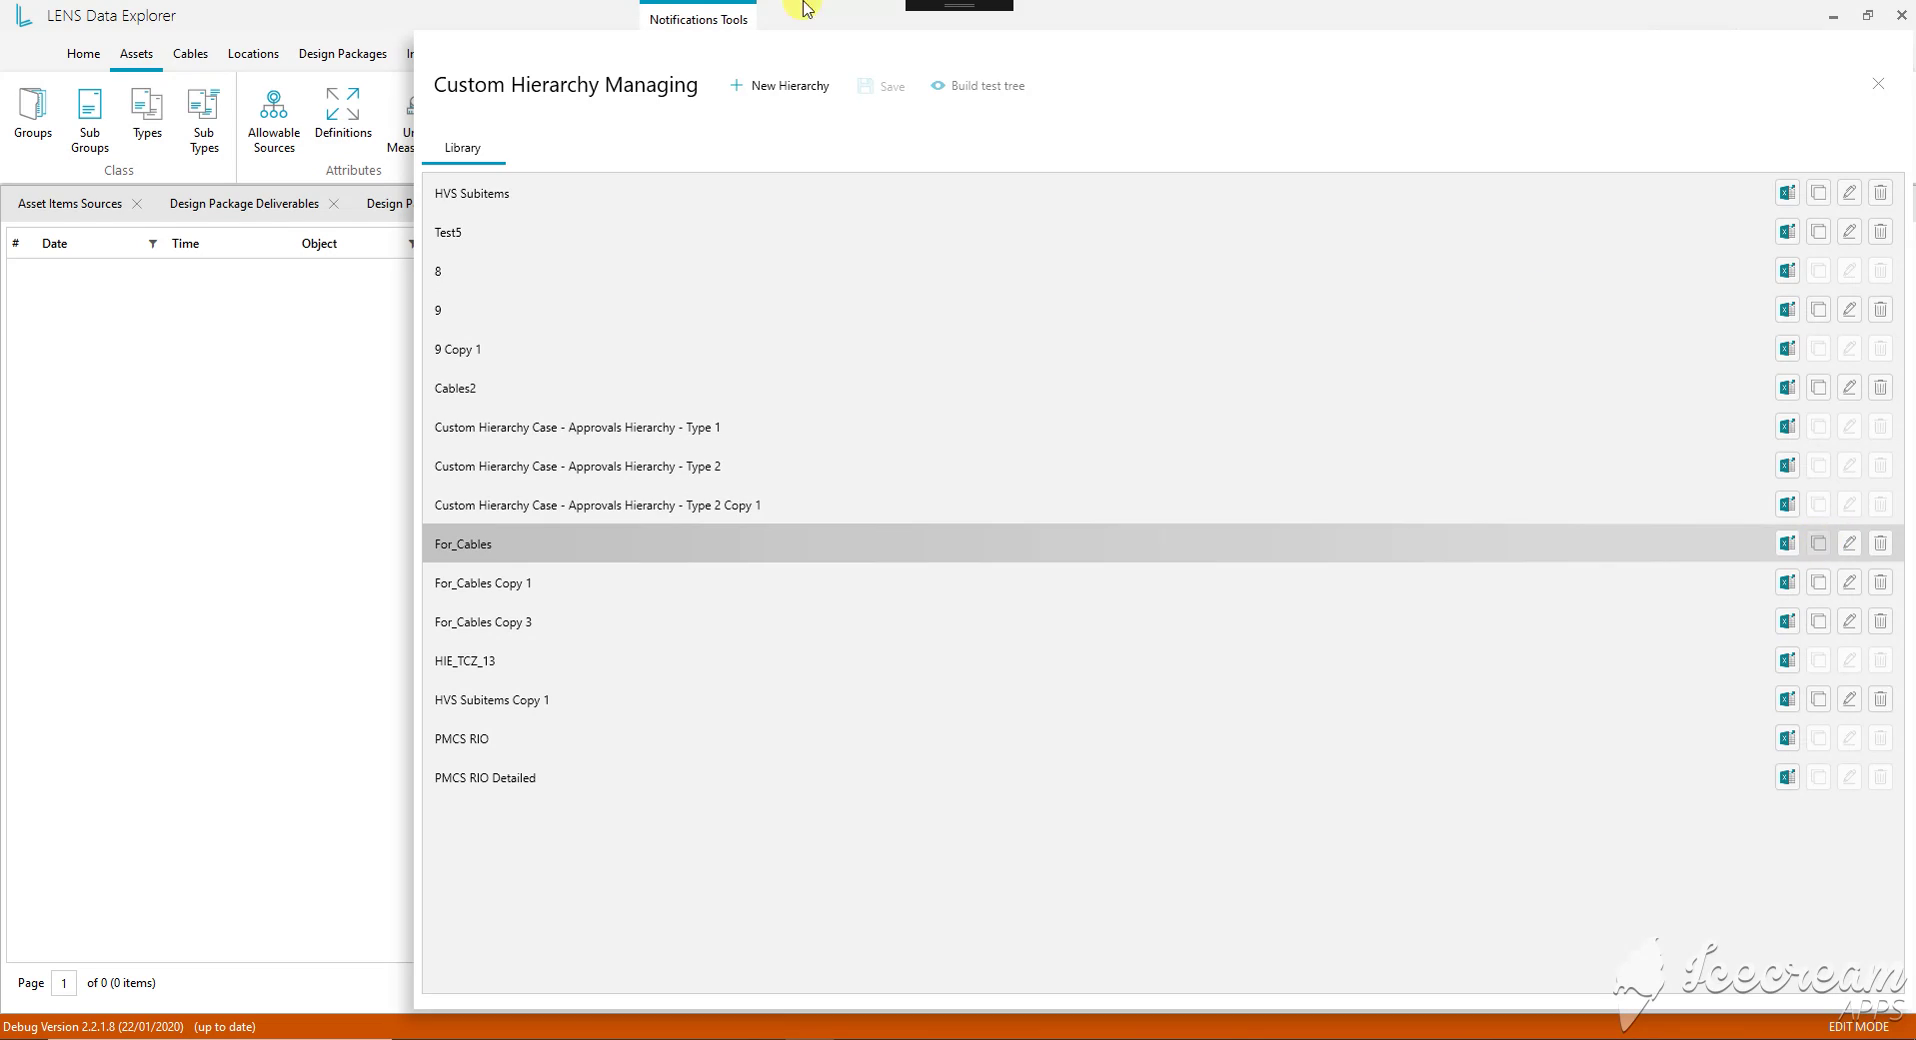This screenshot has width=1916, height=1040.
Task: Click the page number input field
Action: point(64,983)
